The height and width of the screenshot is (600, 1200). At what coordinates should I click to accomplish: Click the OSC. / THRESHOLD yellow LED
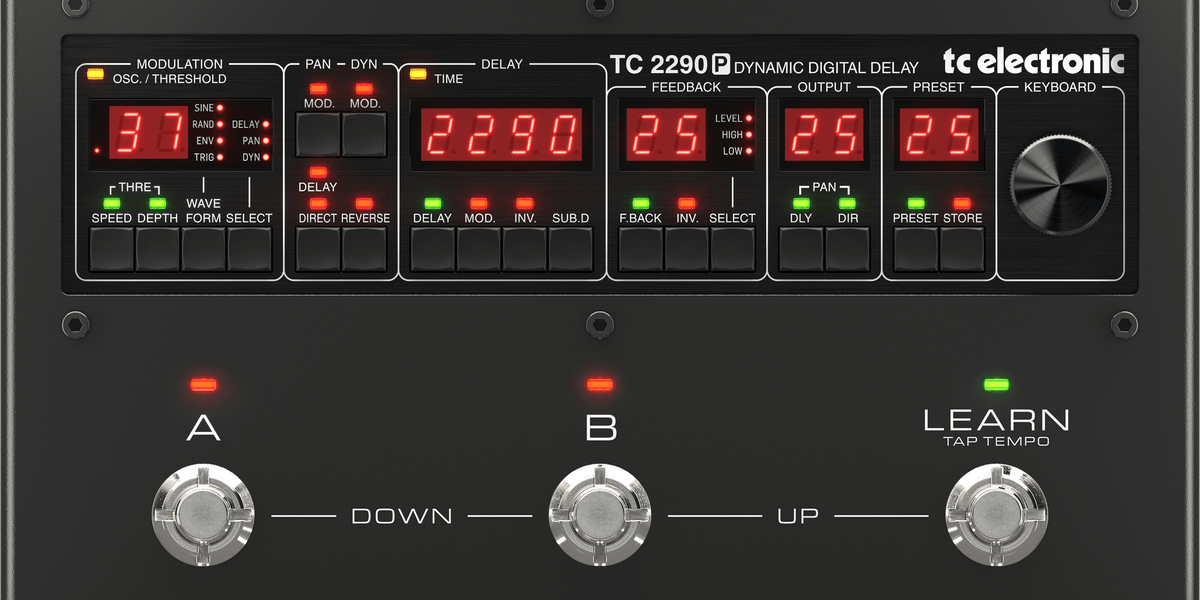point(96,74)
